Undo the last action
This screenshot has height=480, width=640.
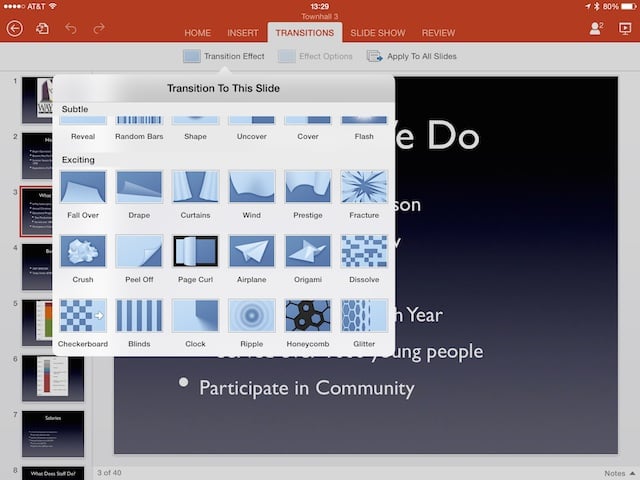click(71, 29)
